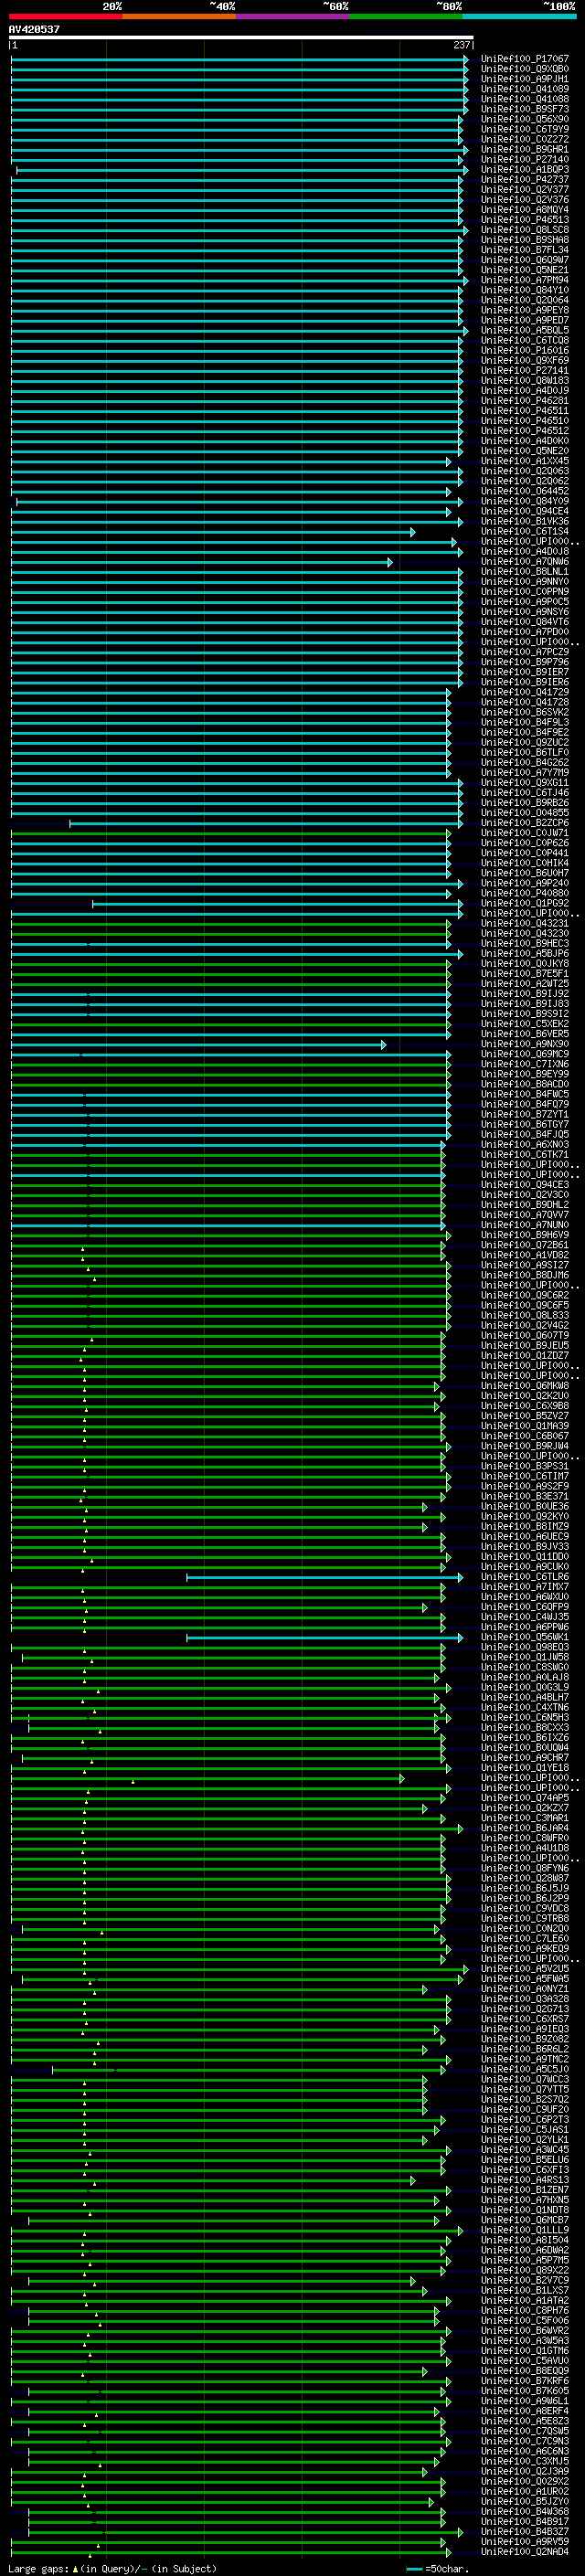The height and width of the screenshot is (2576, 585).
Task: Select hit label UniRef100_B4FQ79
Action: click(x=524, y=1105)
